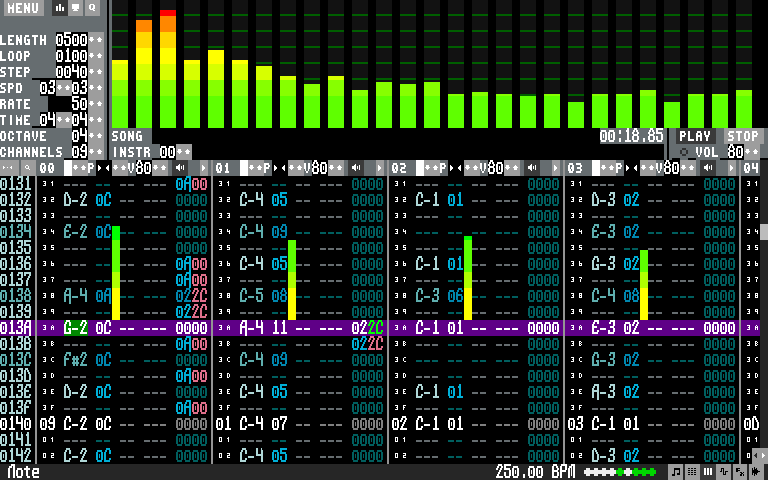The height and width of the screenshot is (480, 768).
Task: Click the green-white step indicator dots
Action: 620,472
